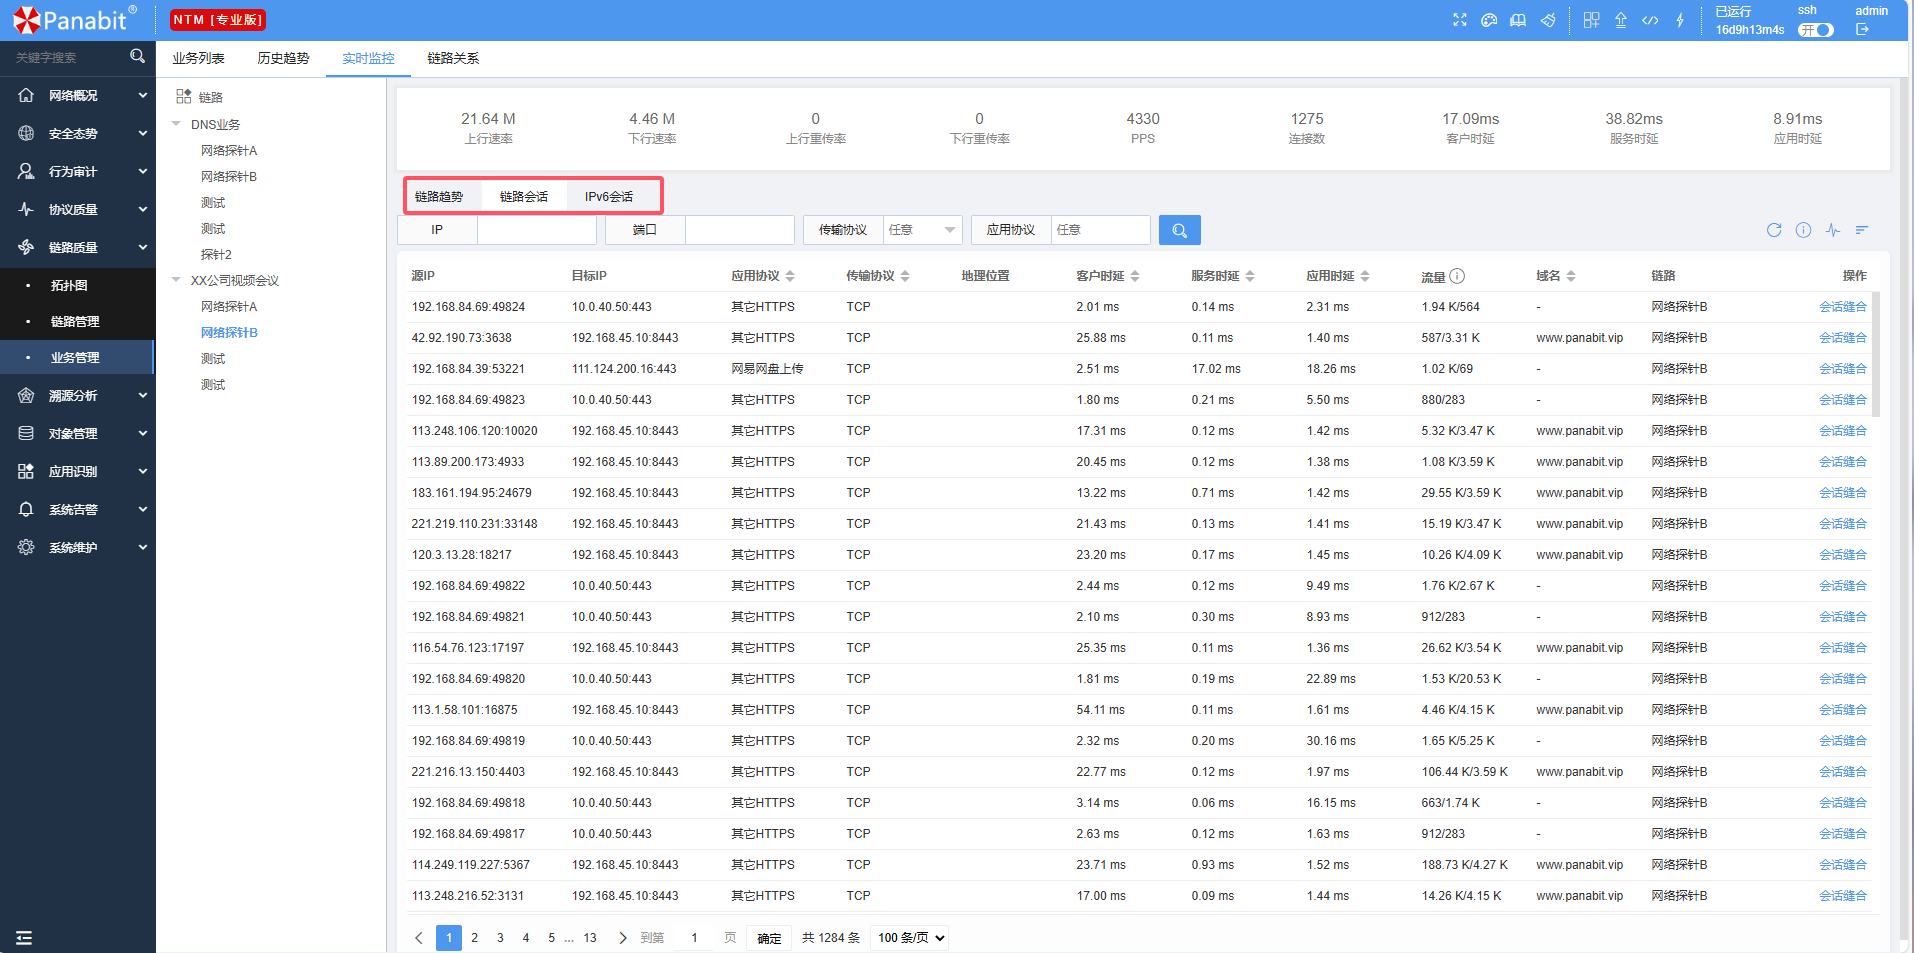Click the blue search button beside 应用协议
The width and height of the screenshot is (1914, 953).
1180,230
